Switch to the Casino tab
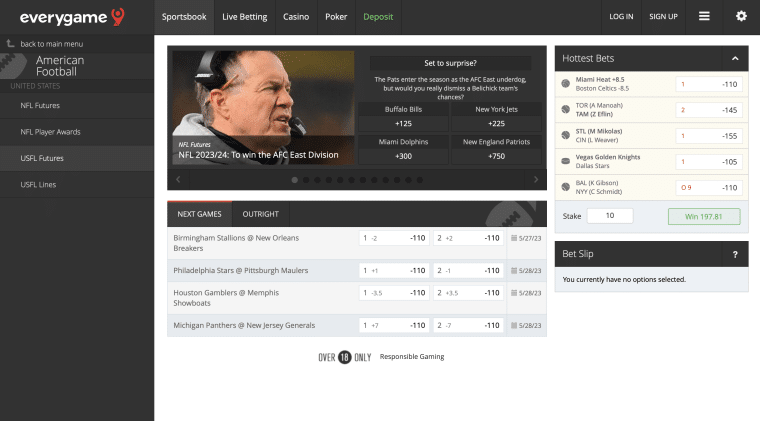The image size is (760, 421). pos(296,17)
